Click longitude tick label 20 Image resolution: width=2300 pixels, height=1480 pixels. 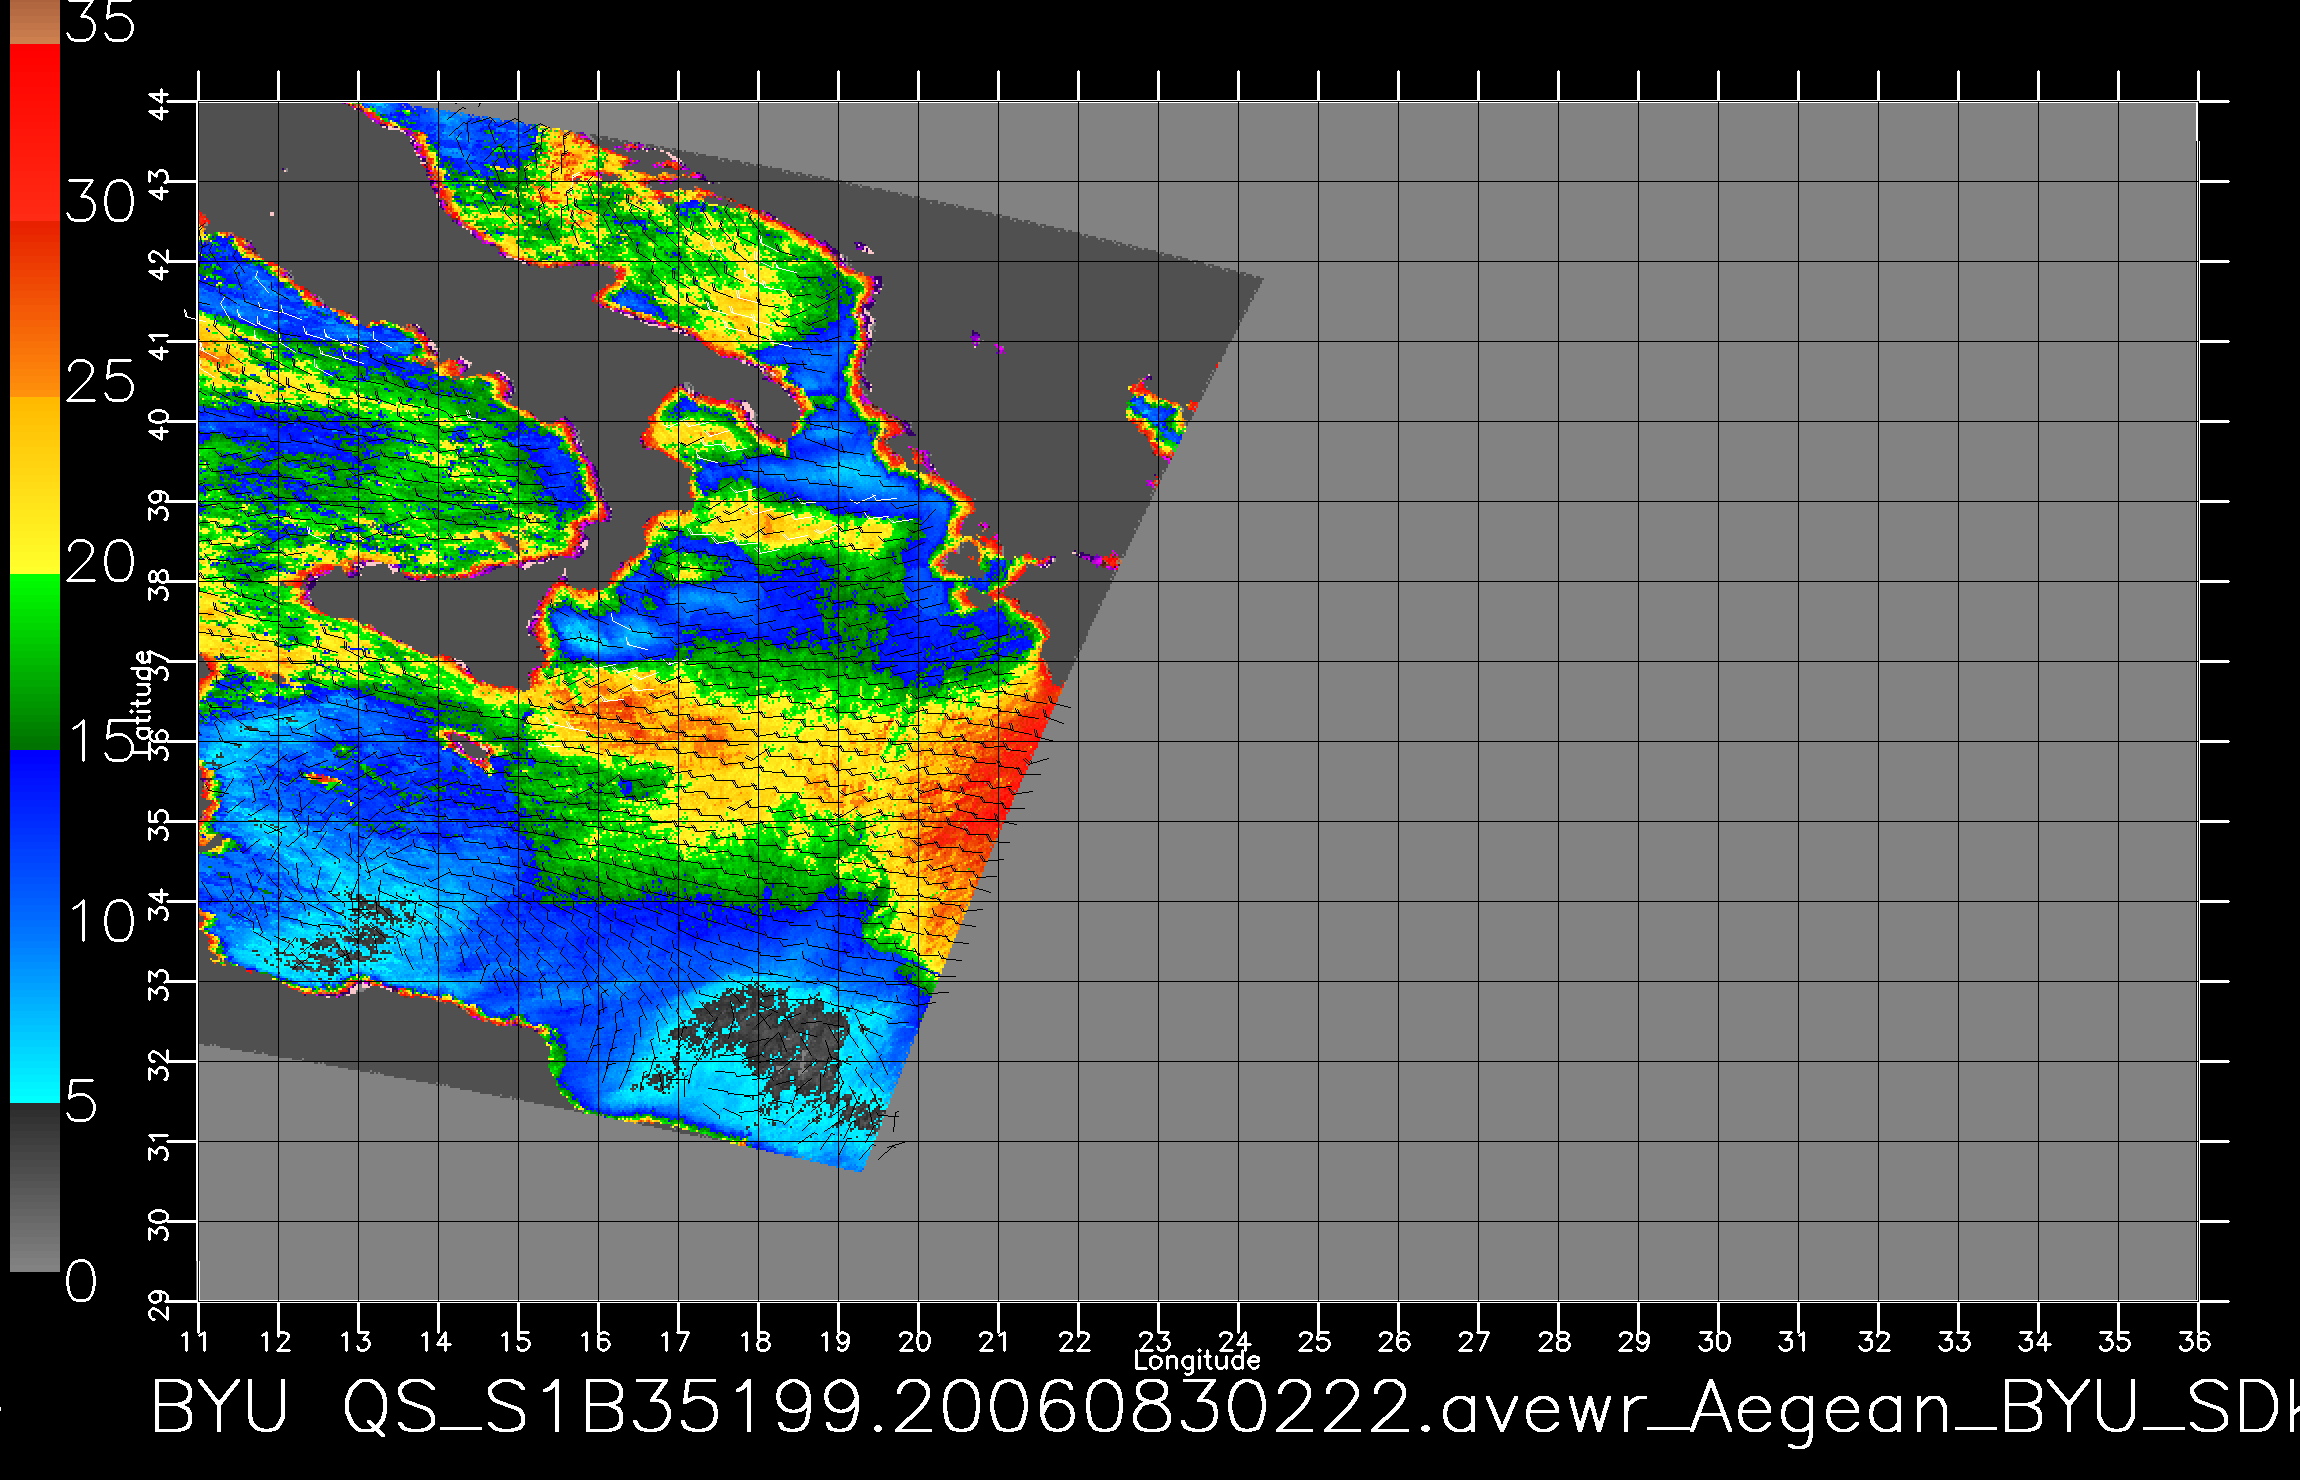[915, 1341]
